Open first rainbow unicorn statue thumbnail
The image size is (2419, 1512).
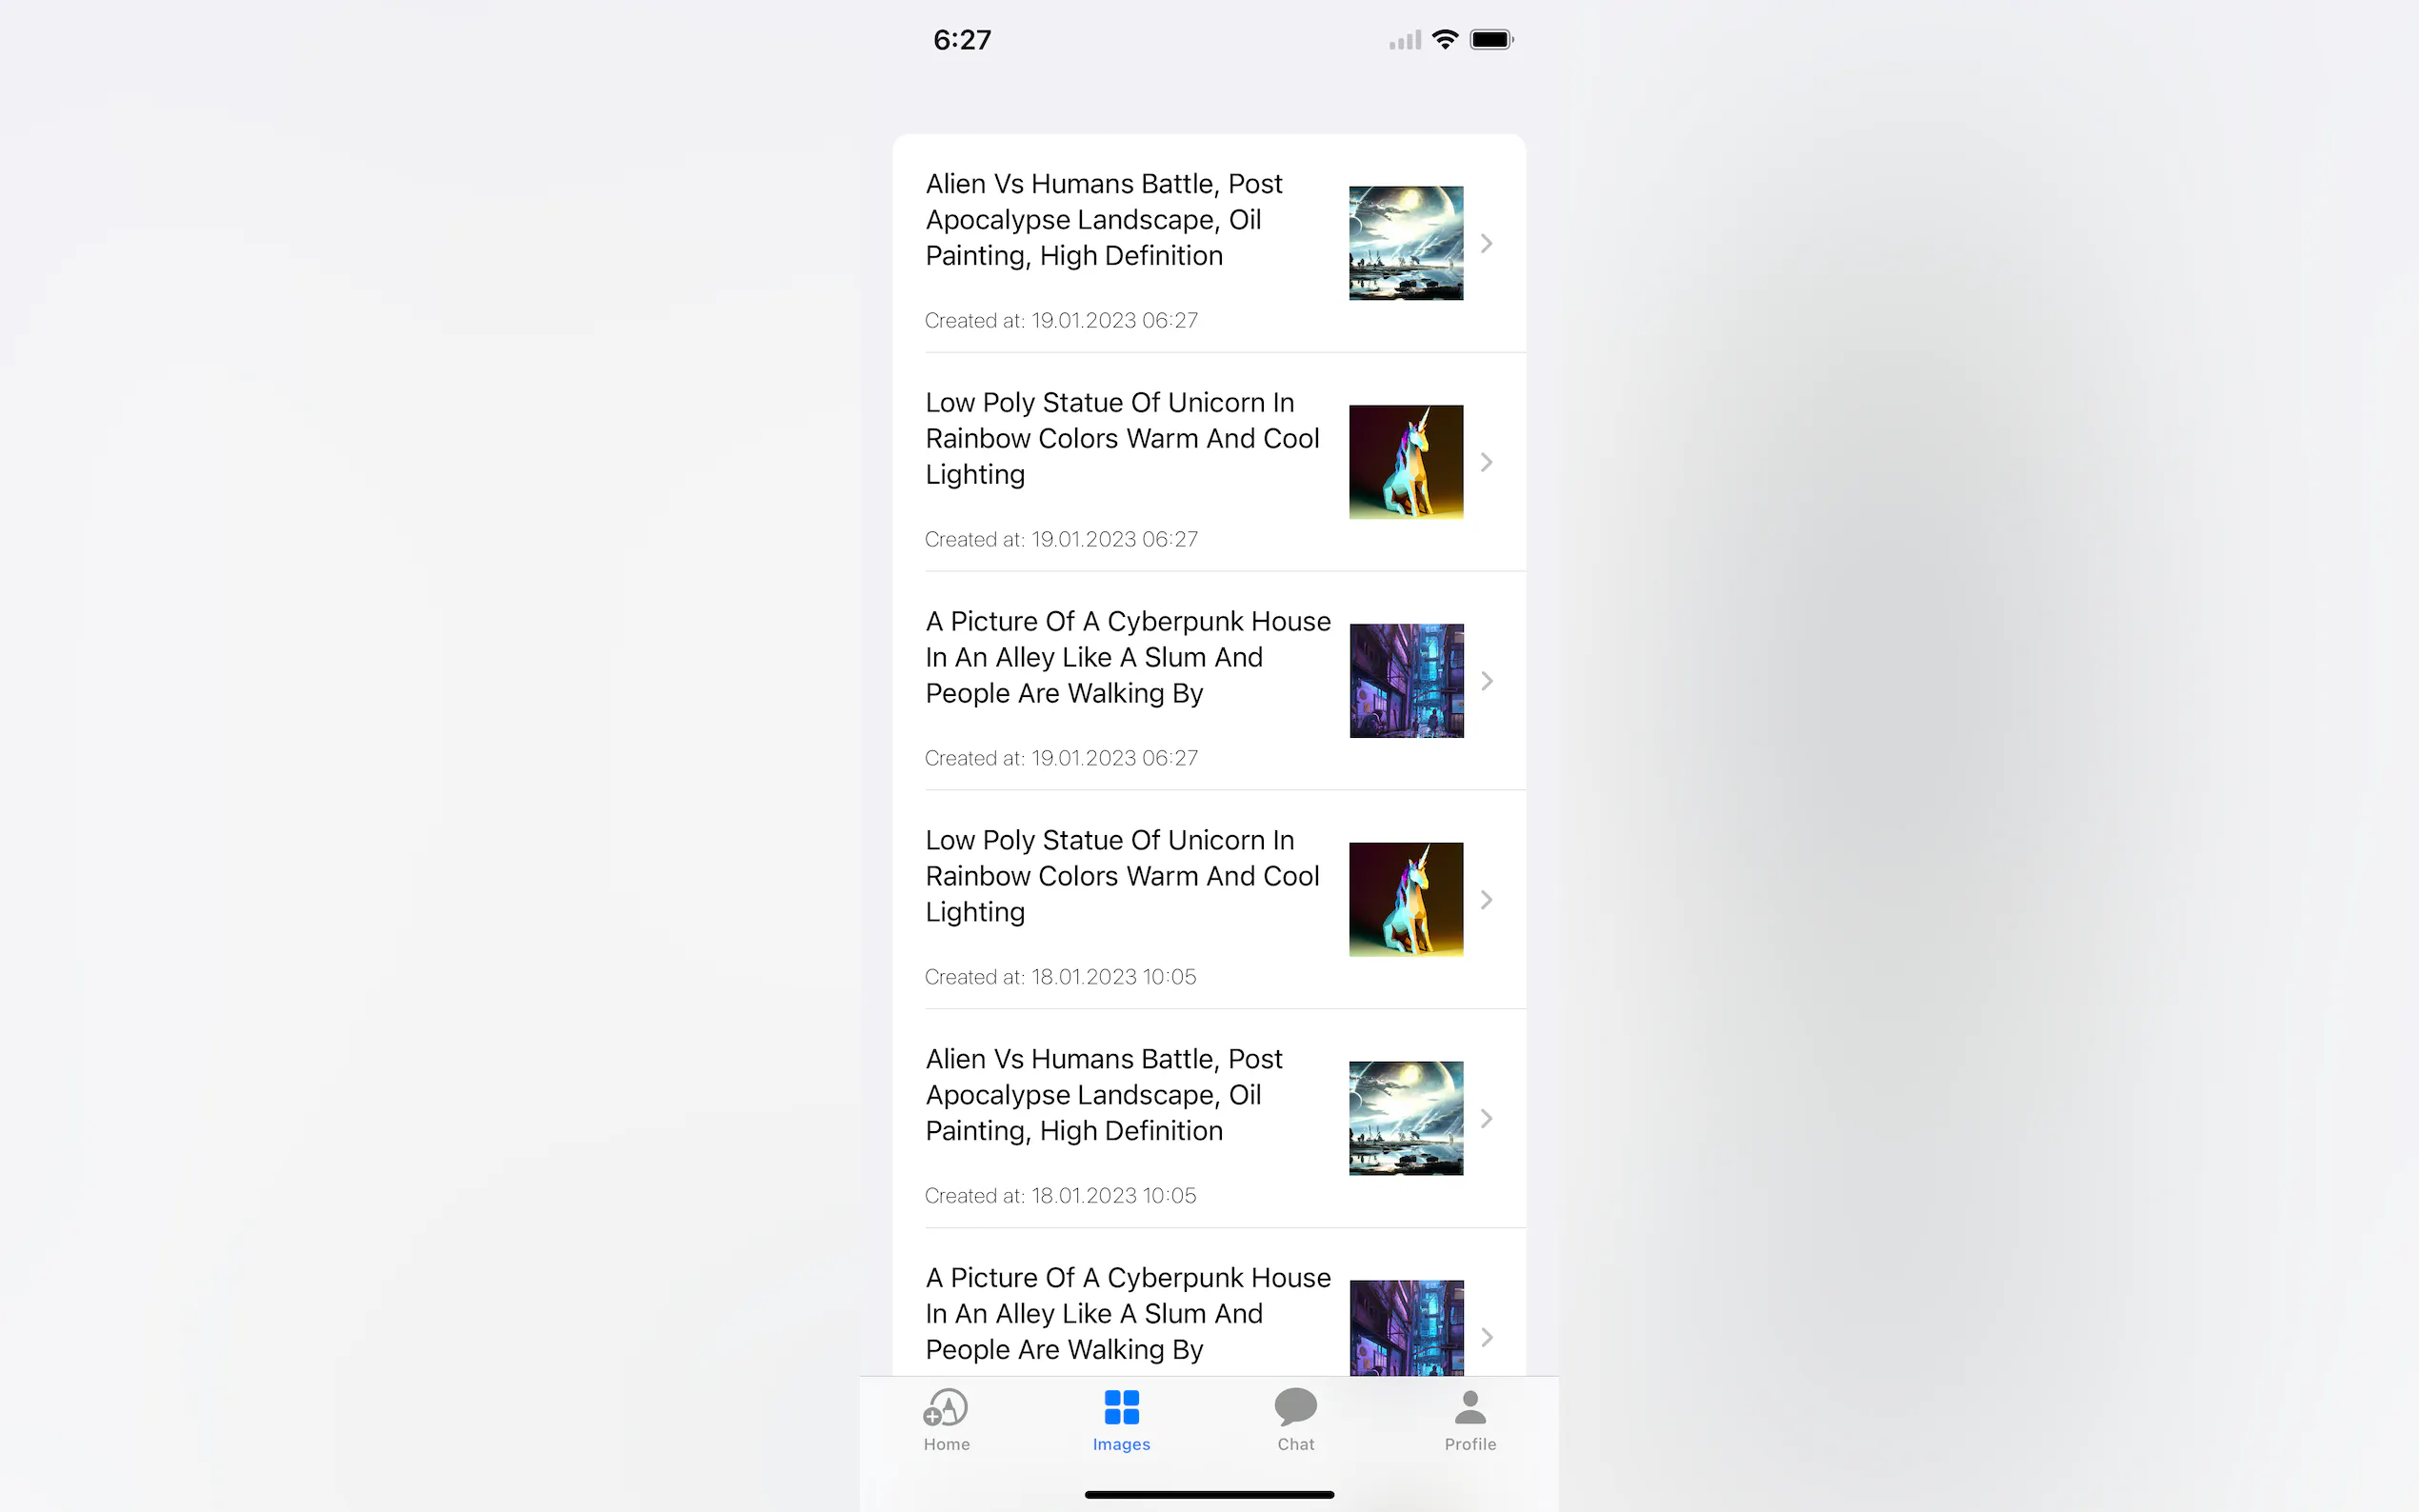(x=1405, y=462)
